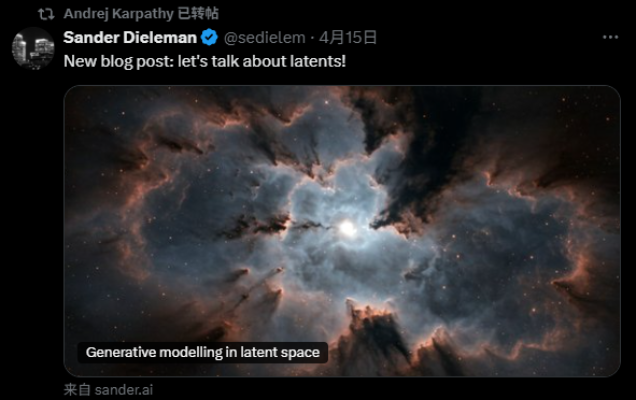The image size is (636, 400).
Task: Open the sander.ai source link
Action: 124,390
